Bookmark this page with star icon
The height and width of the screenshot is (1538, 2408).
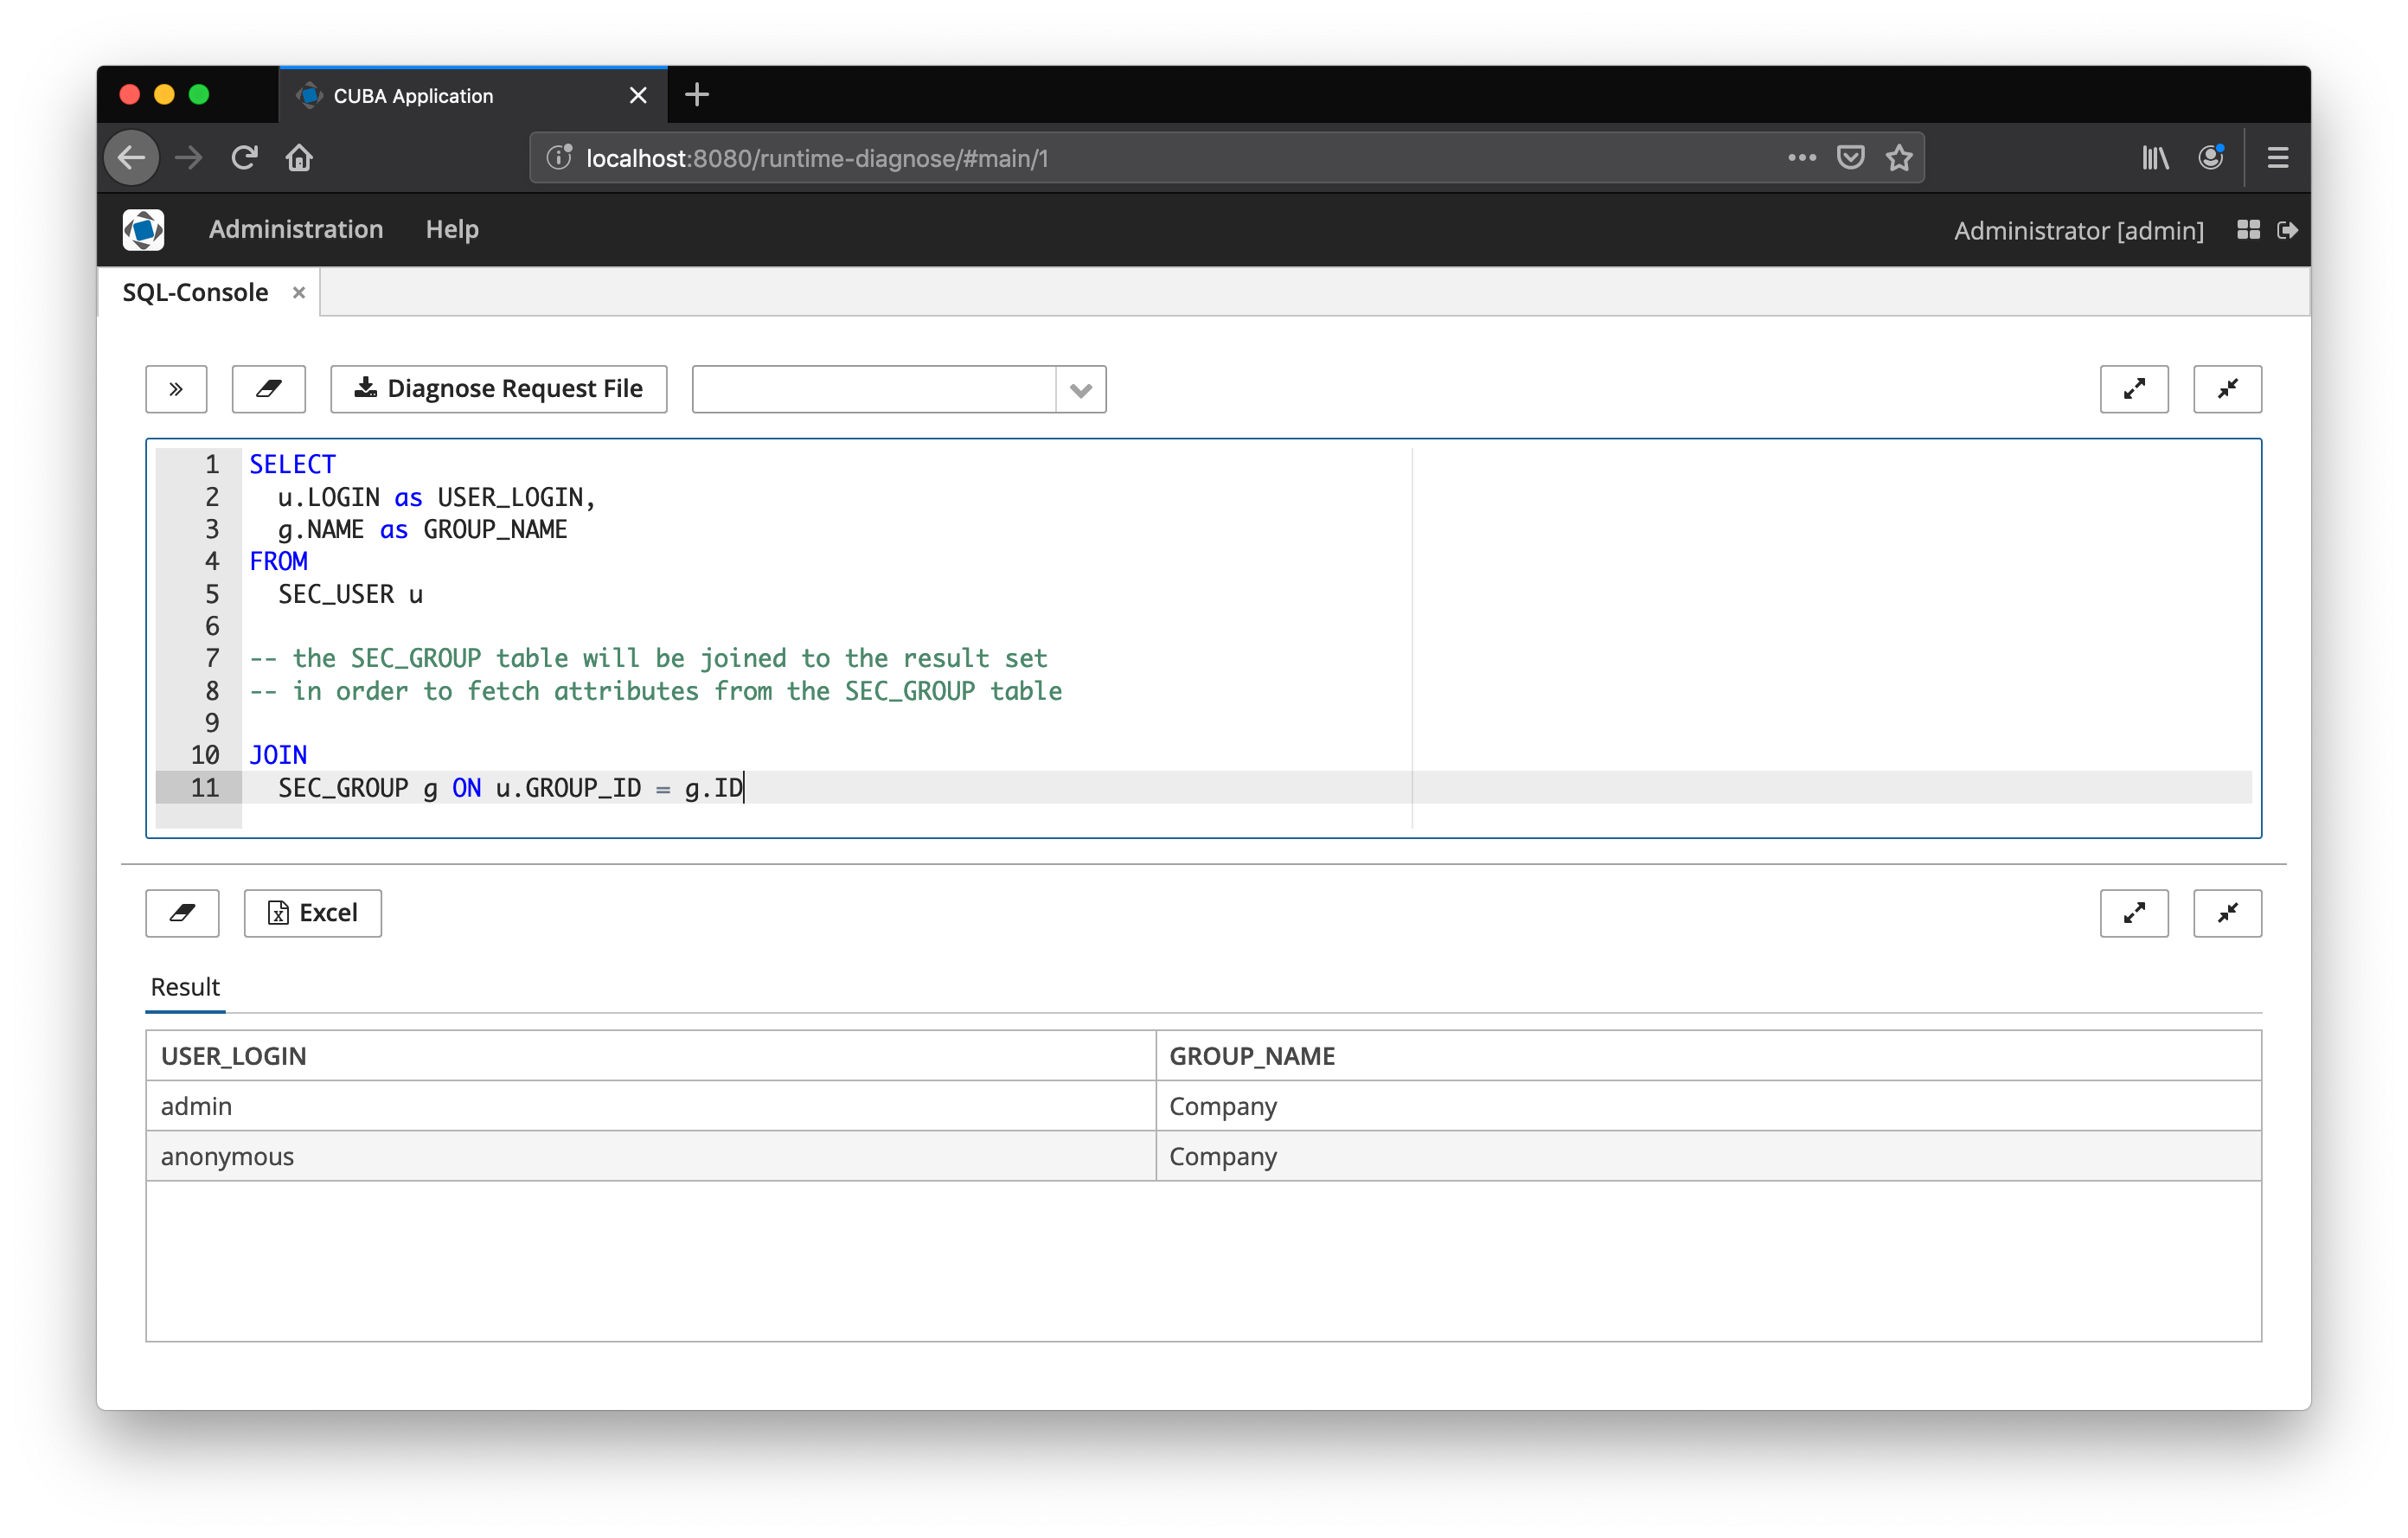click(x=1899, y=157)
